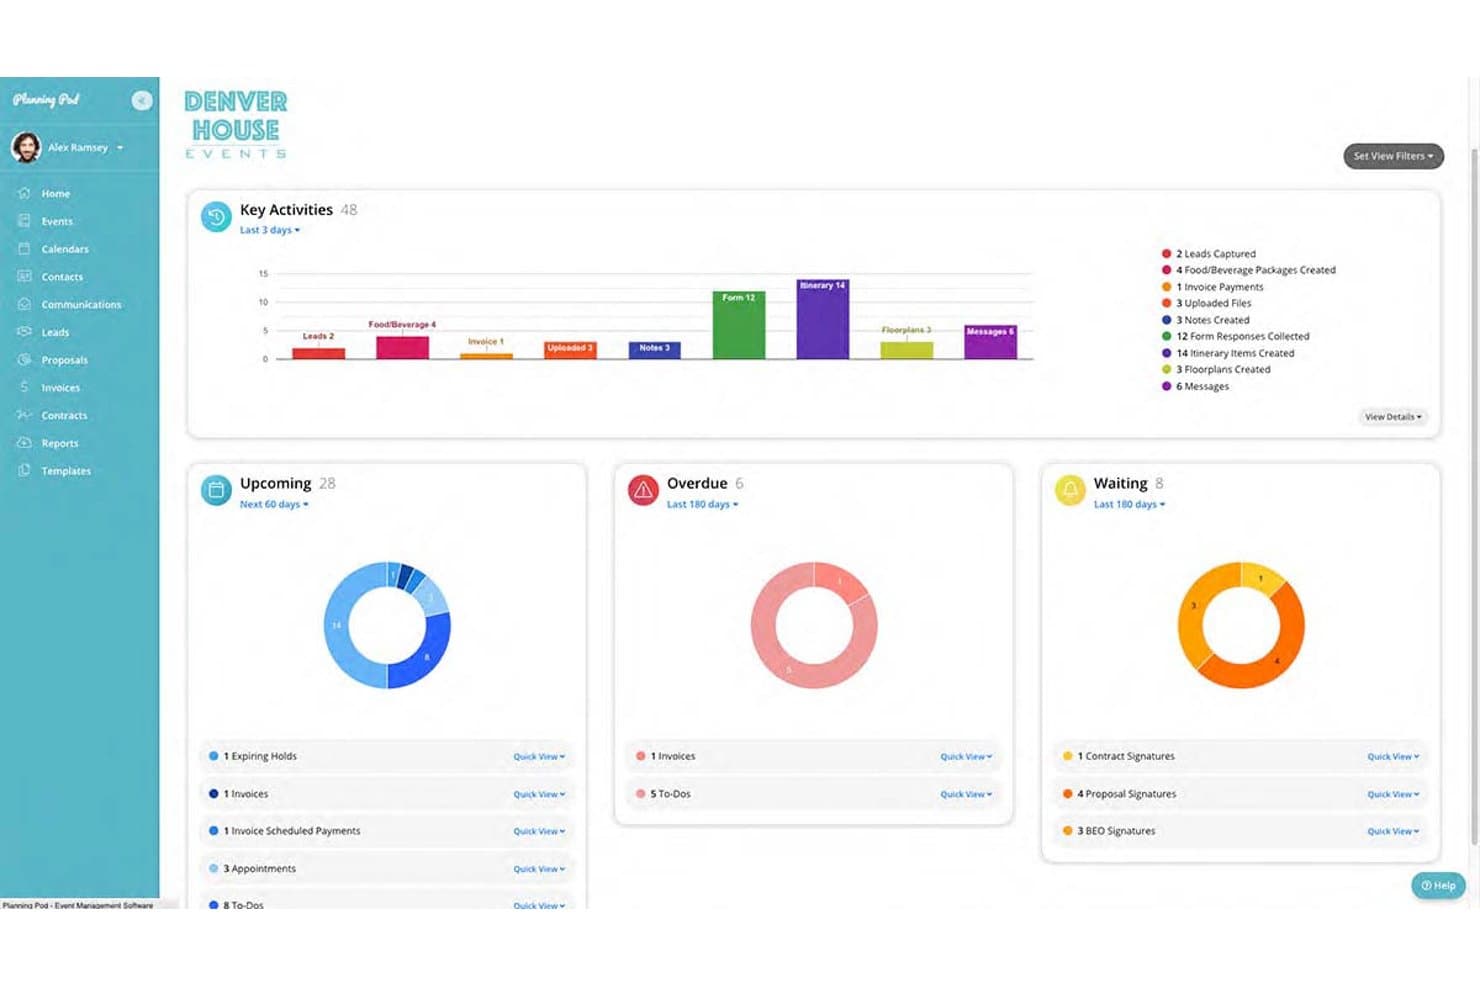Image resolution: width=1480 pixels, height=987 pixels.
Task: Open Alex Ramsey user dropdown
Action: (x=86, y=148)
